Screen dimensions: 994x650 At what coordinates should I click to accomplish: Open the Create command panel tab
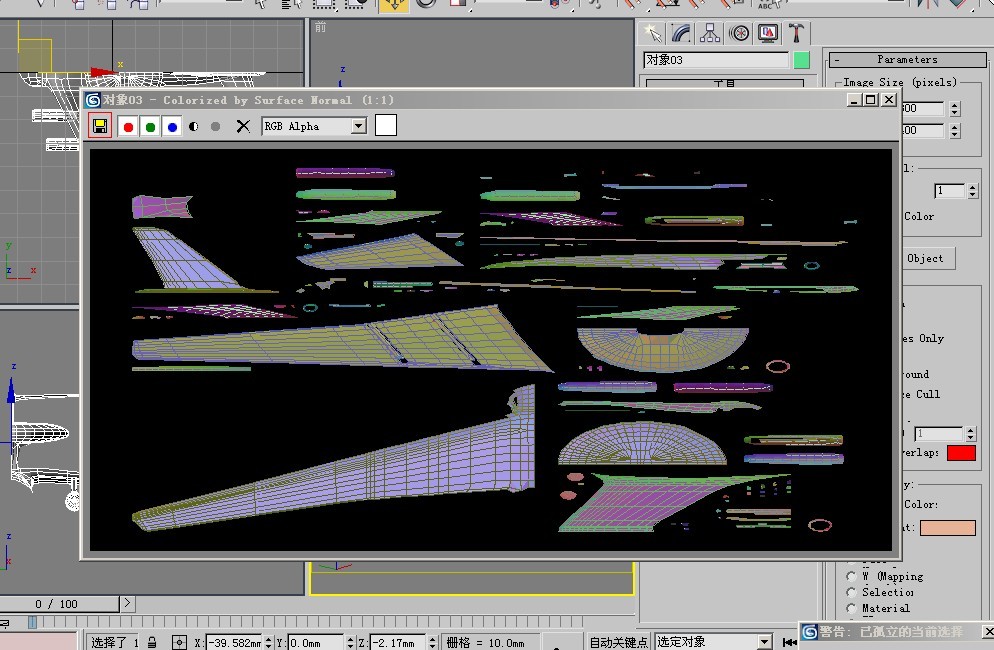point(652,33)
